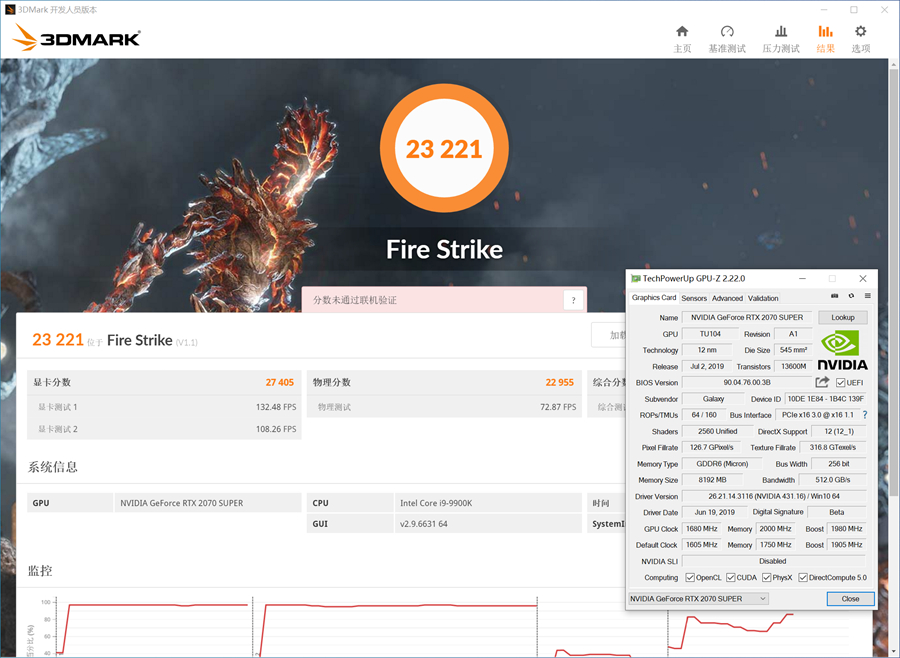Open the 3DMark home page (主页)
The height and width of the screenshot is (658, 900).
[x=682, y=39]
